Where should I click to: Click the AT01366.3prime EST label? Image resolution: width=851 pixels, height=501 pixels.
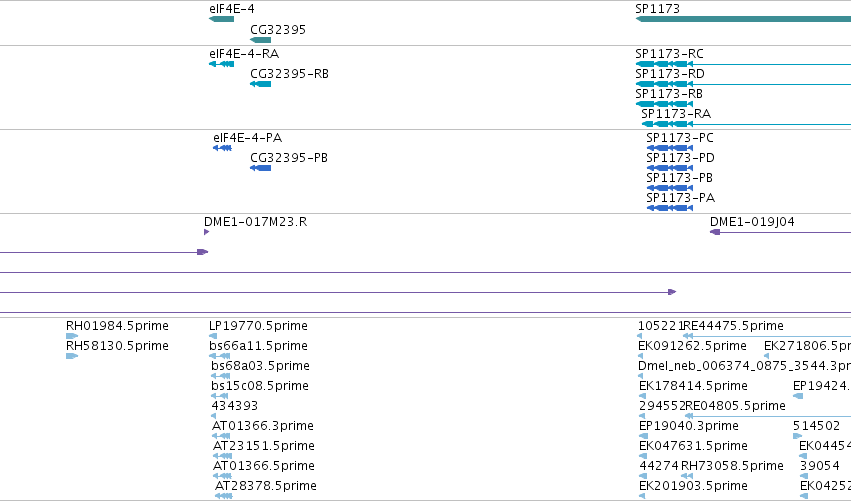coord(263,426)
